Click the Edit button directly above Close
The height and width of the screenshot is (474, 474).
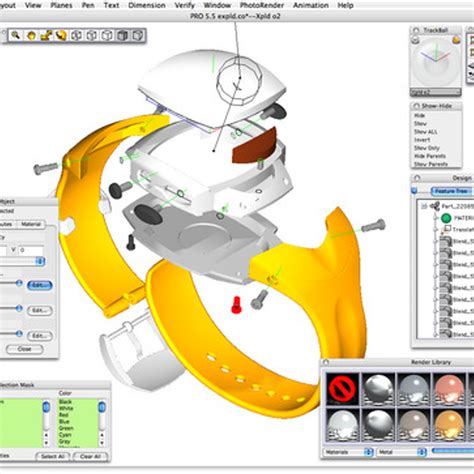(x=40, y=336)
